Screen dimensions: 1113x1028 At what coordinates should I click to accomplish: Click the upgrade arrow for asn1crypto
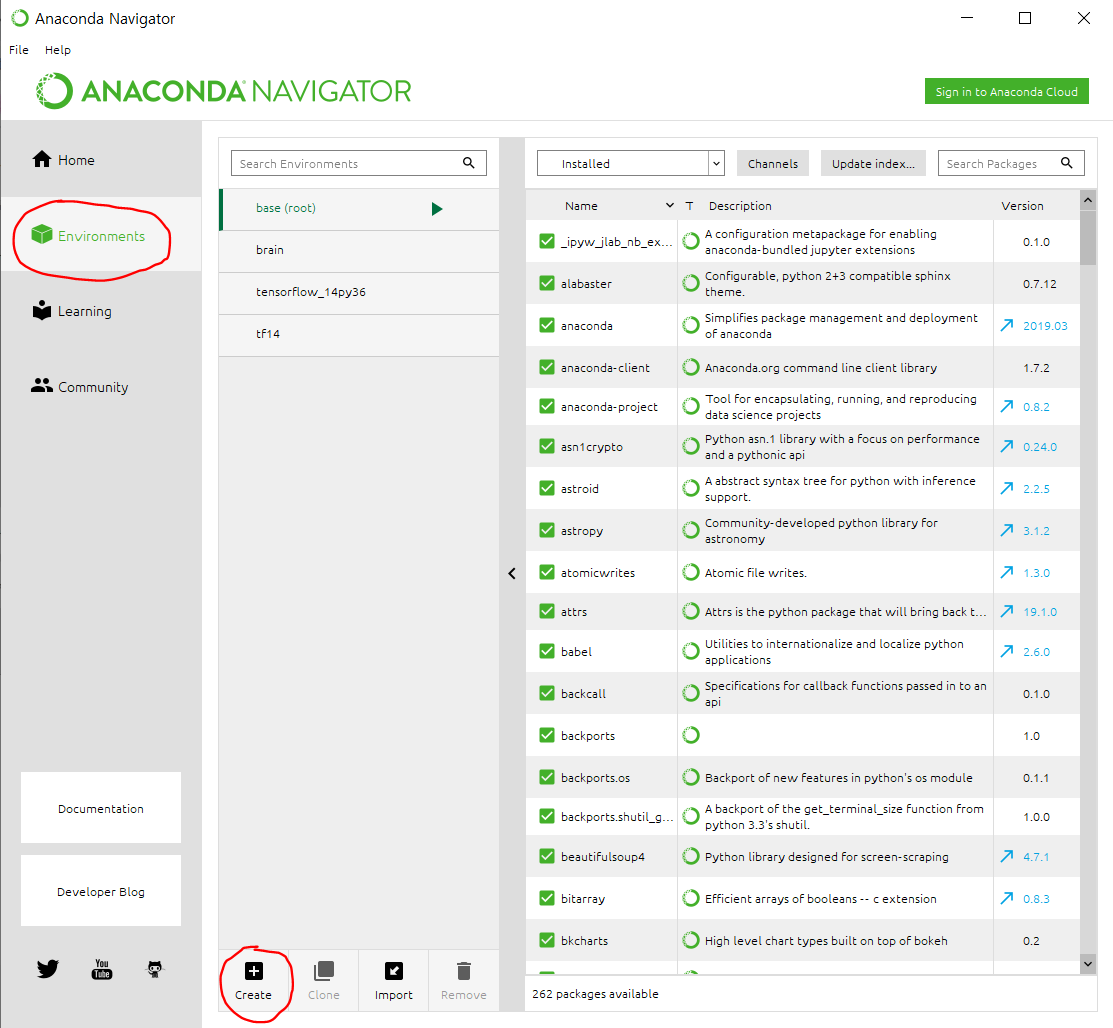[x=1007, y=446]
